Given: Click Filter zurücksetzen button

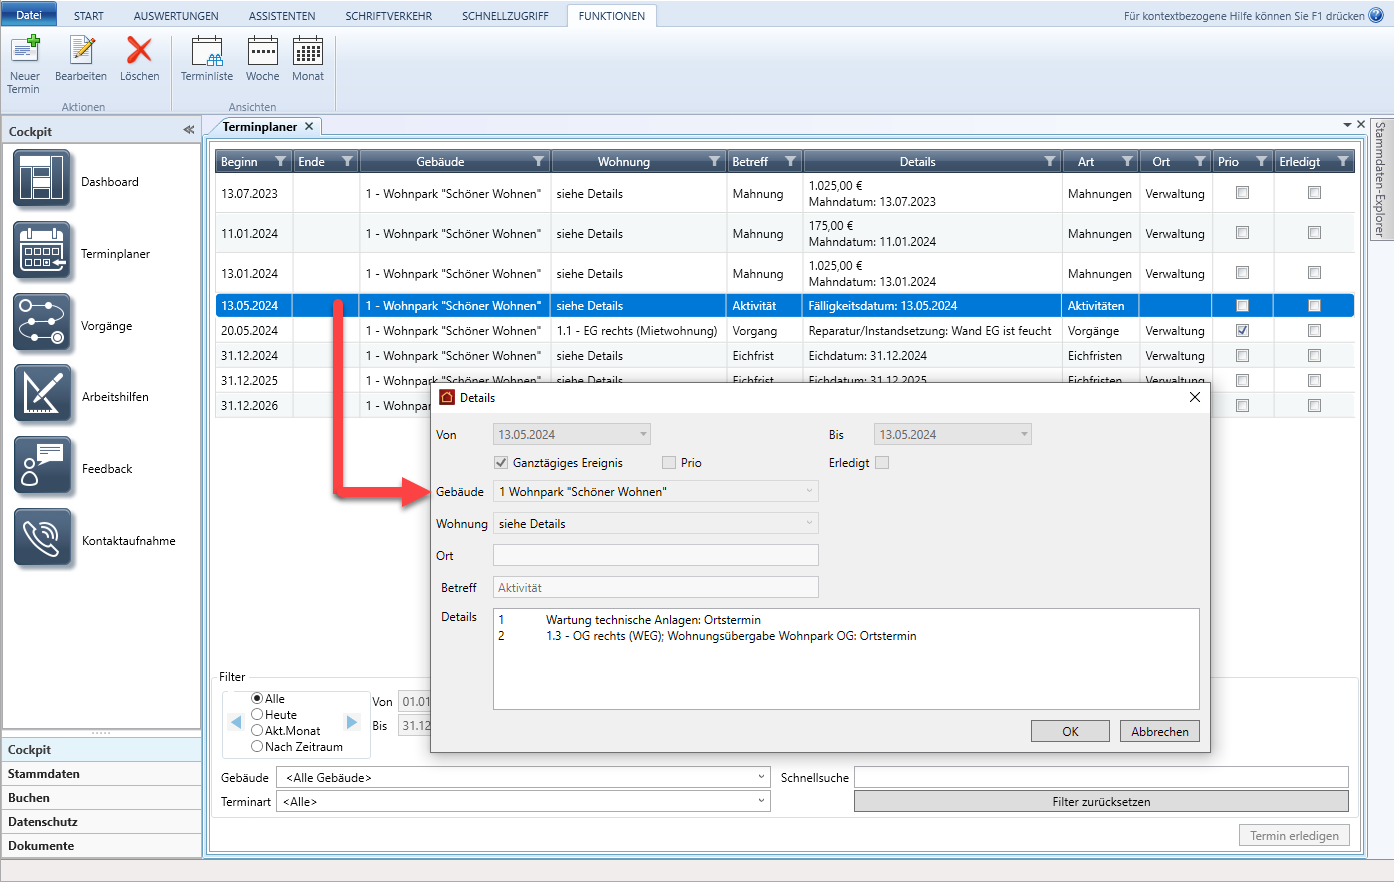Looking at the screenshot, I should pyautogui.click(x=1101, y=802).
